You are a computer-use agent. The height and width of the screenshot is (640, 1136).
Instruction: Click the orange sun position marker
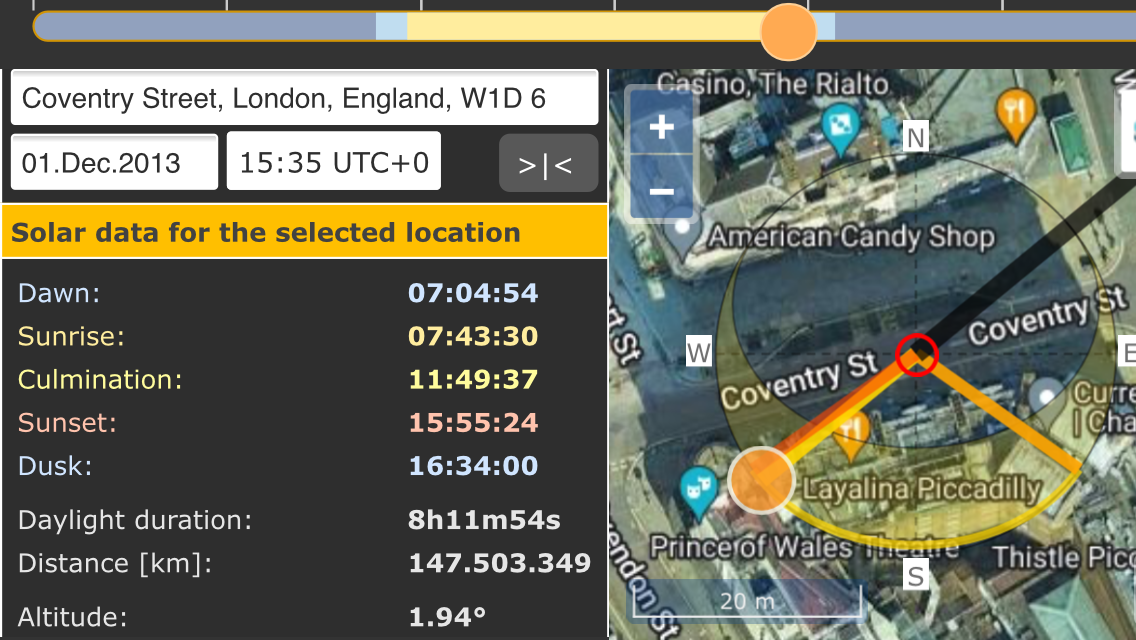point(761,481)
